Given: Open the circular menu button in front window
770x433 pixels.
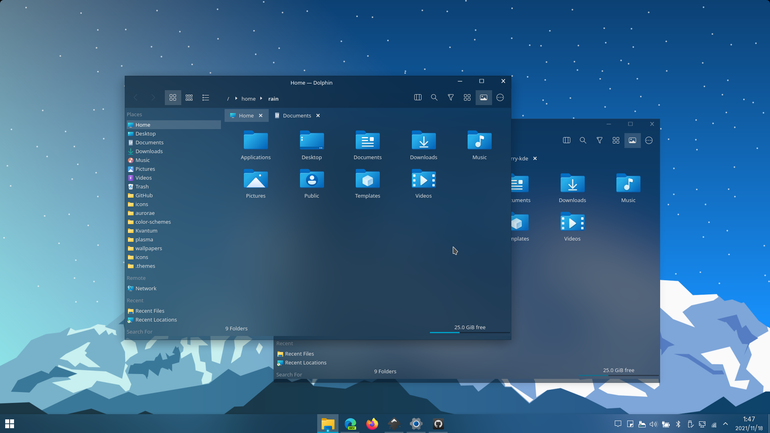Looking at the screenshot, I should point(500,98).
